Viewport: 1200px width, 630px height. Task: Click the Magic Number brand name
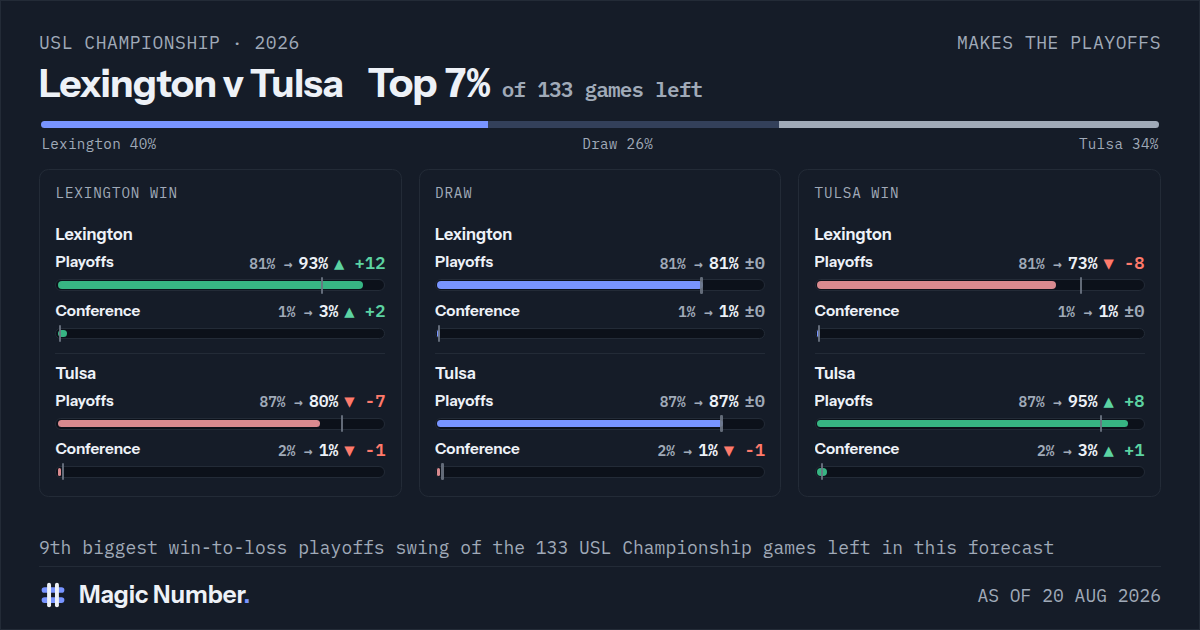coord(164,595)
